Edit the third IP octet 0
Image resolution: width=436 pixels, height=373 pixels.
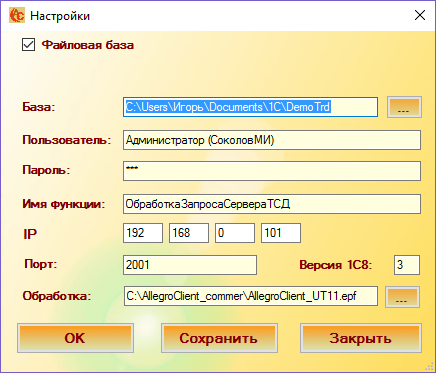pos(235,233)
